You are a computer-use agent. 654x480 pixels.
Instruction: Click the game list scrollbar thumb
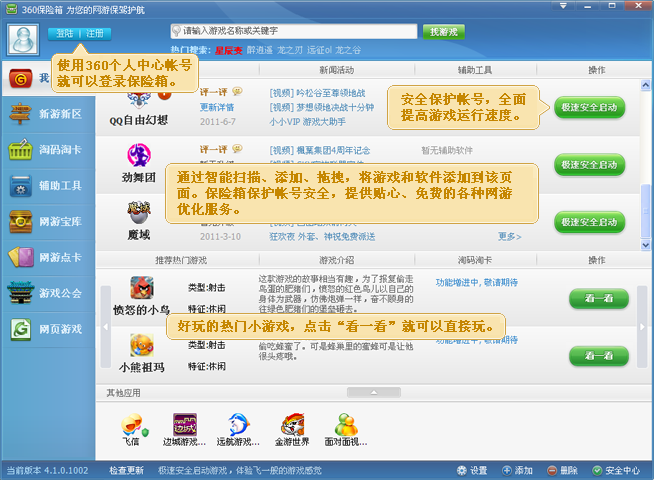pyautogui.click(x=645, y=211)
